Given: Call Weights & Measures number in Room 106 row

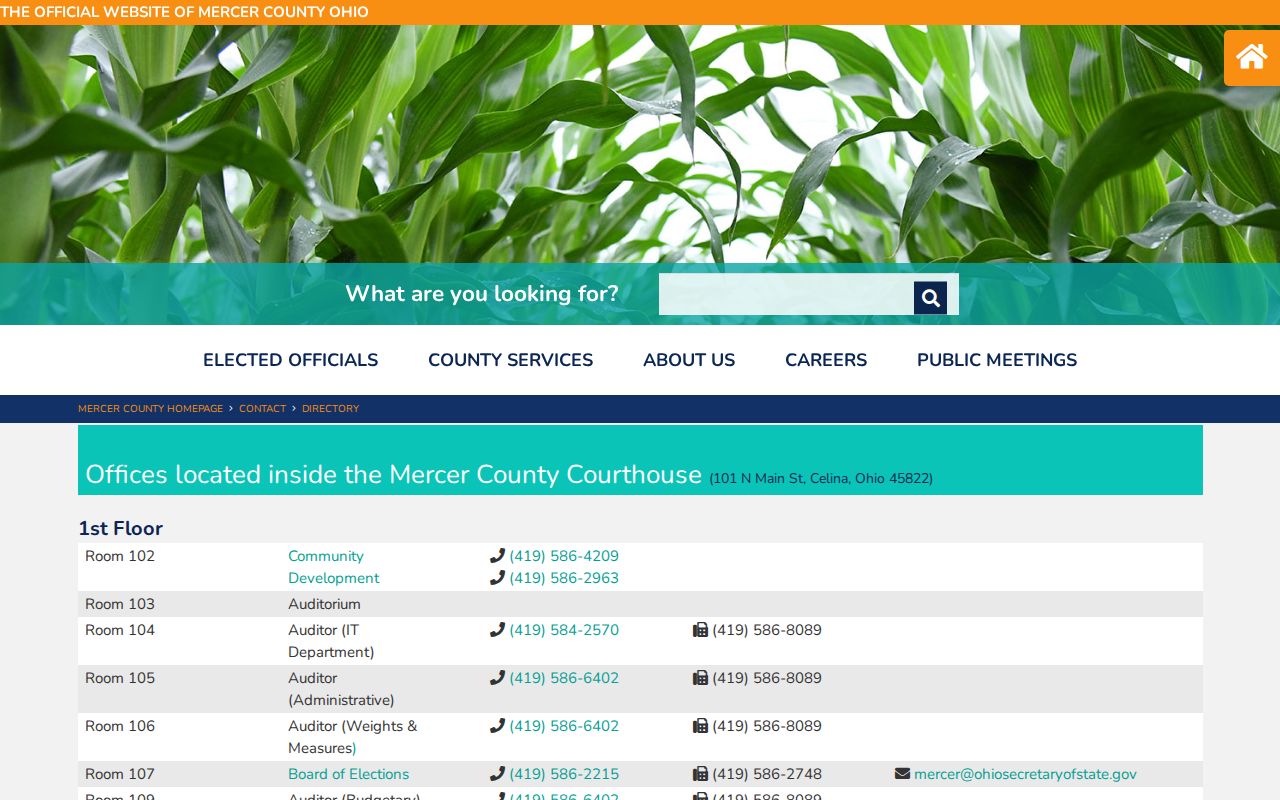Looking at the screenshot, I should 564,726.
